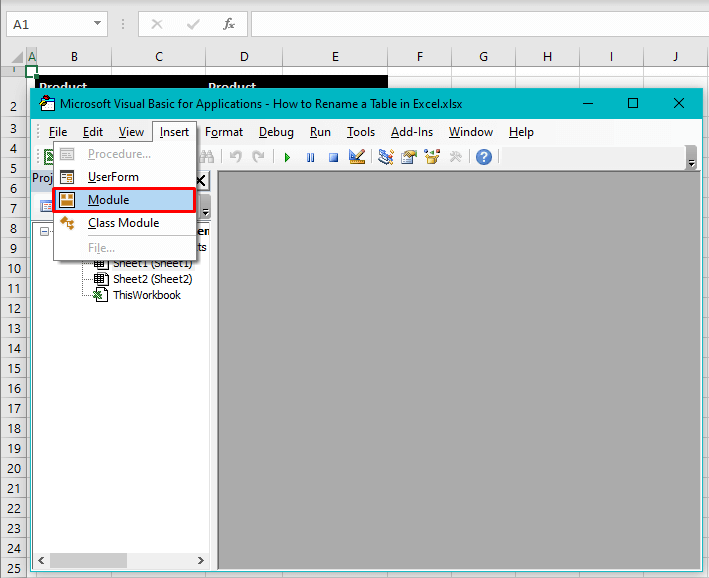Screen dimensions: 709x578
Task: Click the Run Sub/UserForm play icon
Action: (287, 157)
